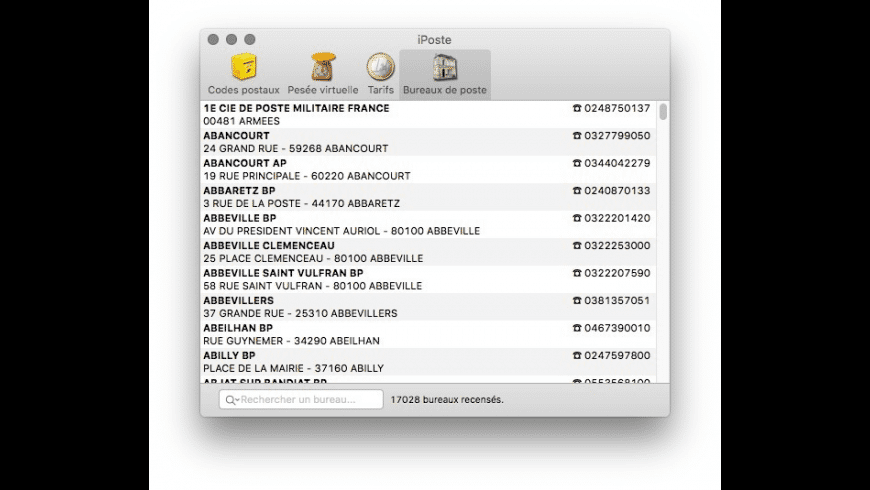Click phone number 0322253000

pyautogui.click(x=617, y=246)
